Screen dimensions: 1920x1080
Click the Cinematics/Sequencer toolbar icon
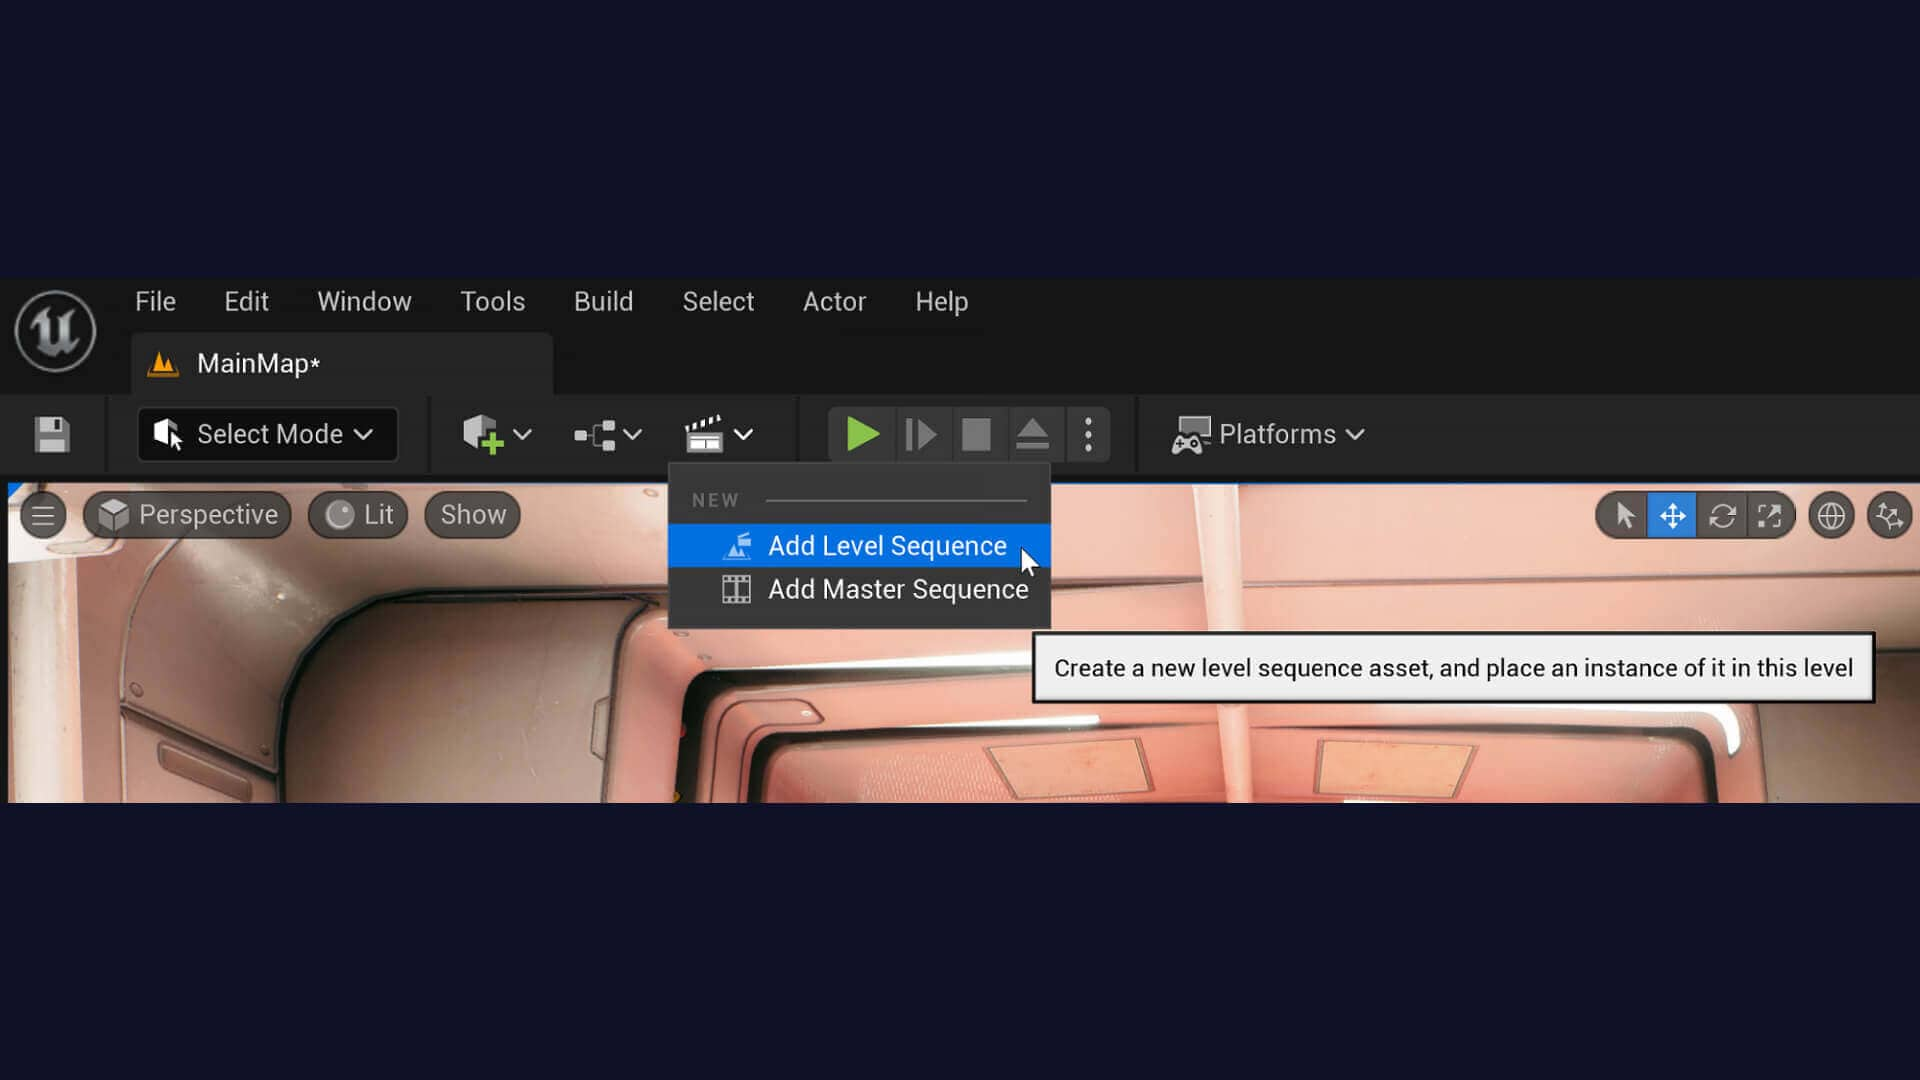coord(705,434)
